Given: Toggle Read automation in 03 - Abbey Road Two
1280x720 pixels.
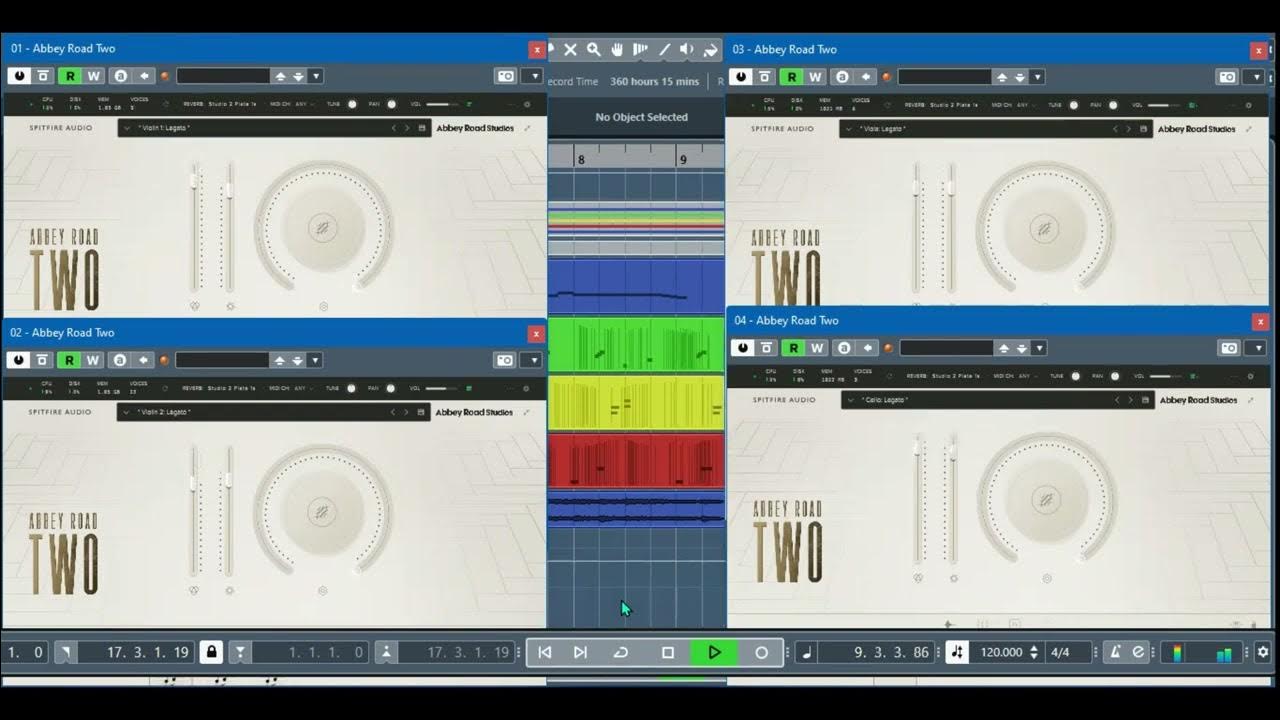Looking at the screenshot, I should (x=791, y=77).
